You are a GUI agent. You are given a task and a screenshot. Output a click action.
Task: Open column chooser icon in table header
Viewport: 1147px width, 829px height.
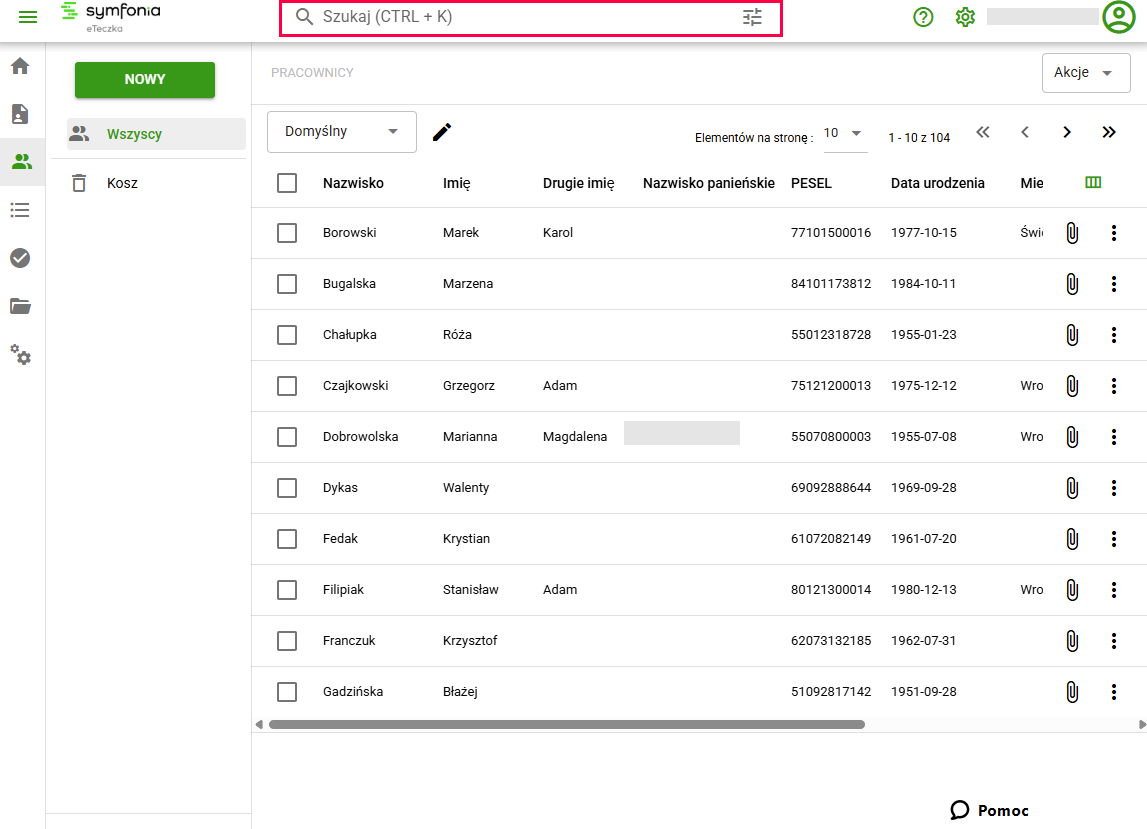[1093, 182]
